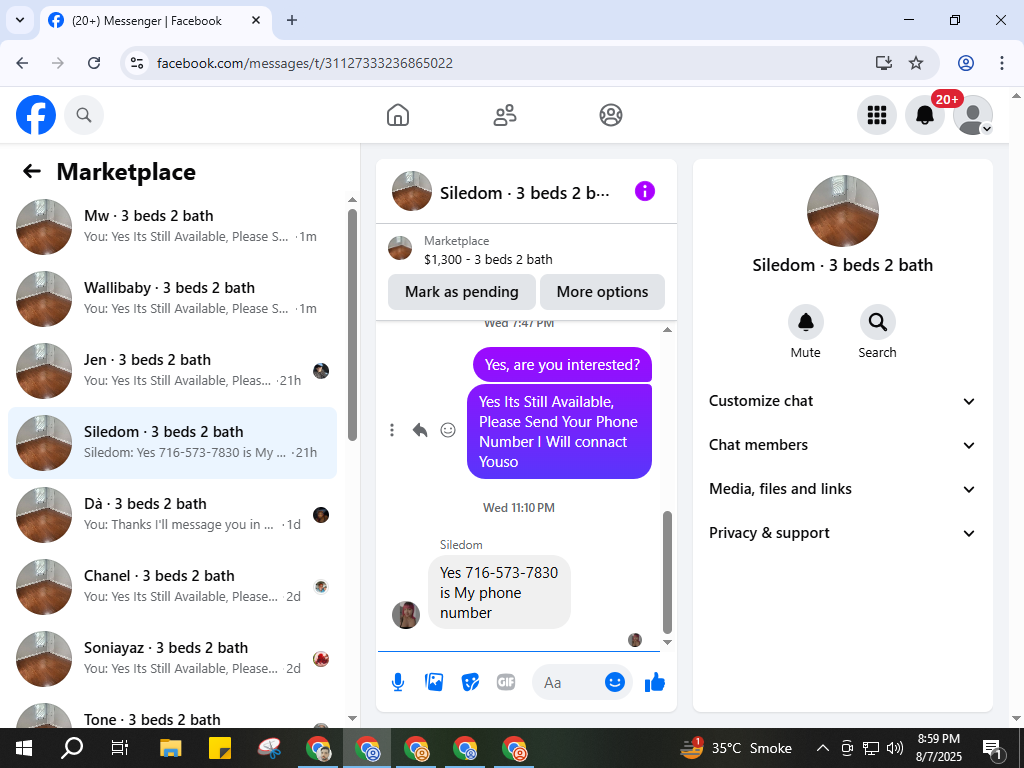Open the Friends icon in top navigation
This screenshot has width=1024, height=768.
click(504, 115)
